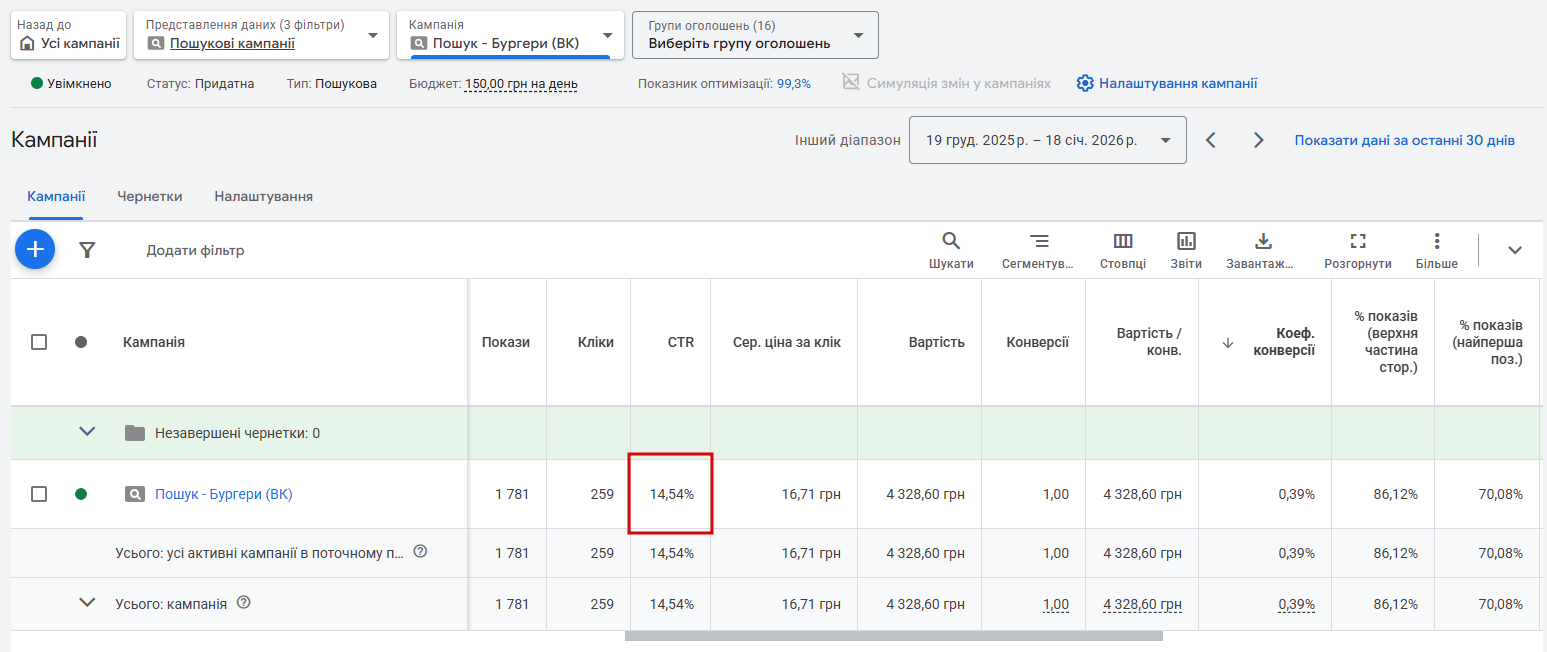
Task: Expand the Незавершені чернетки row
Action: 87,432
